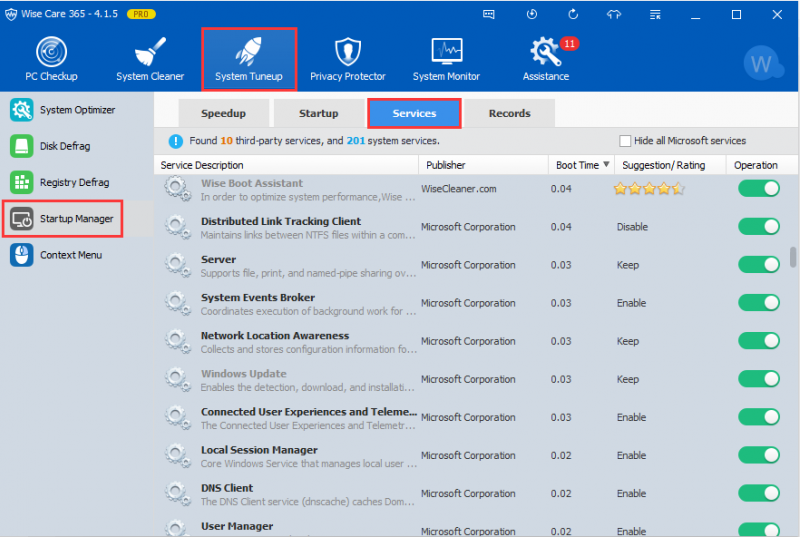Viewport: 800px width, 537px height.
Task: Click the services list vertical scrollbar
Action: point(792,257)
